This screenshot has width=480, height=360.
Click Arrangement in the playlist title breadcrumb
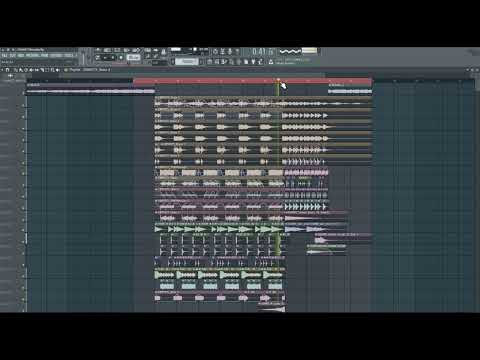[90, 70]
